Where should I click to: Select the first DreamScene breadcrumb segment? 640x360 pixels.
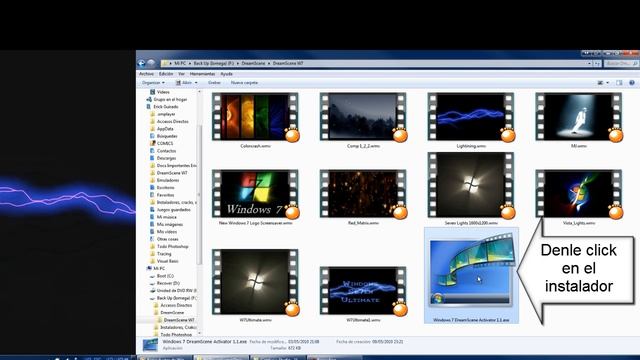(x=253, y=64)
